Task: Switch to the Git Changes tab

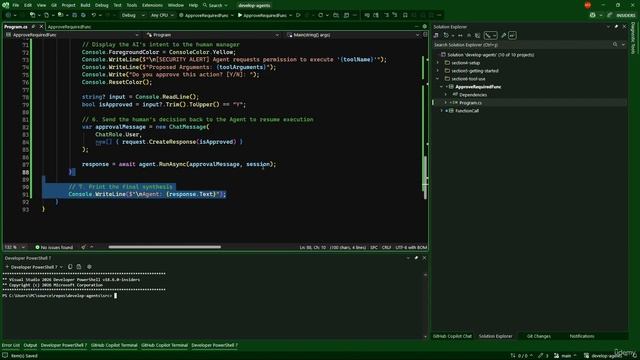Action: (538, 336)
